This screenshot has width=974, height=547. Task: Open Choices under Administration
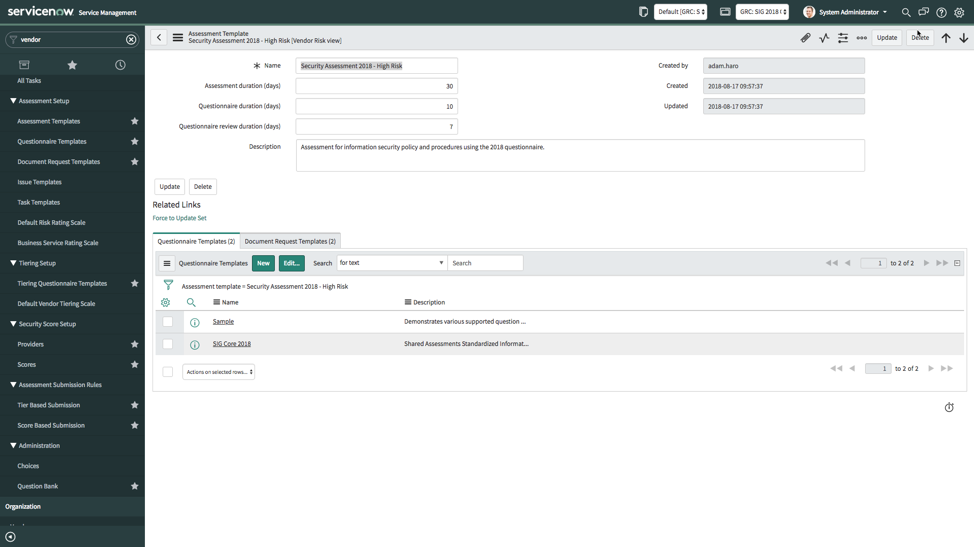(x=28, y=466)
